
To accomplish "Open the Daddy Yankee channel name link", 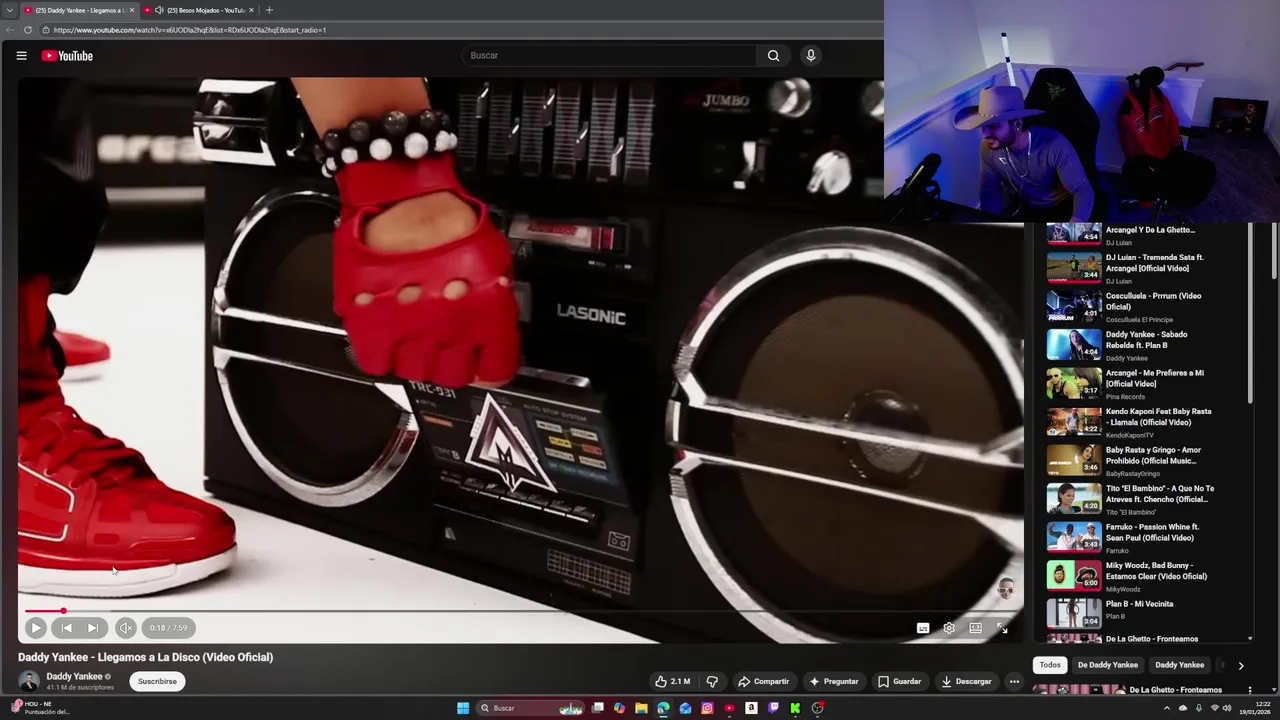I will (x=74, y=676).
